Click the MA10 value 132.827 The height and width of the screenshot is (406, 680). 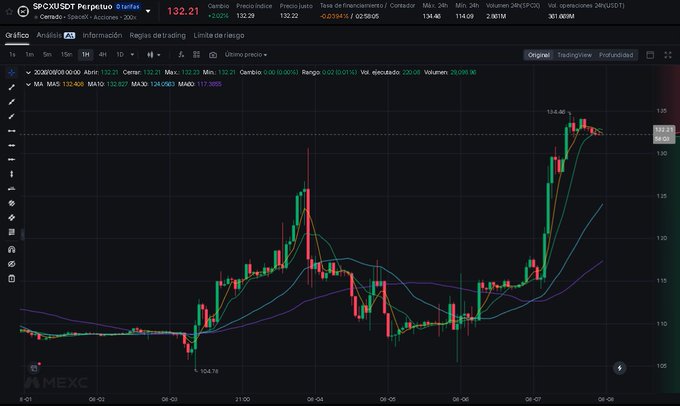point(117,84)
